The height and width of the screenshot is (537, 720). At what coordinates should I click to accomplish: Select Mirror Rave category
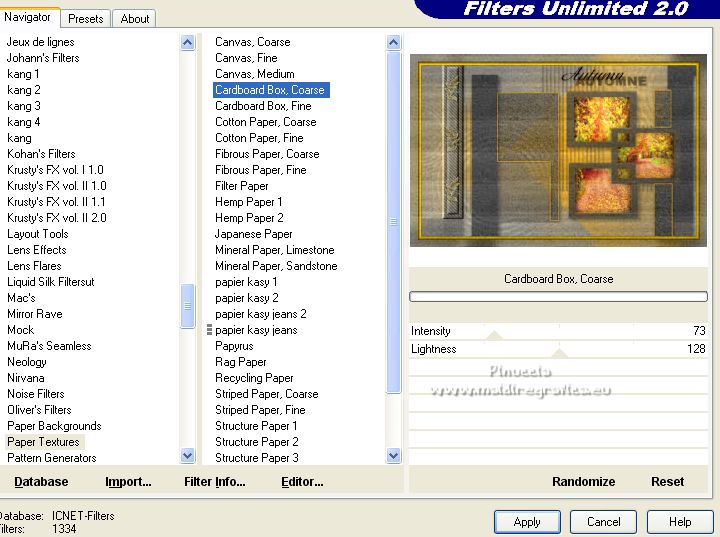35,314
